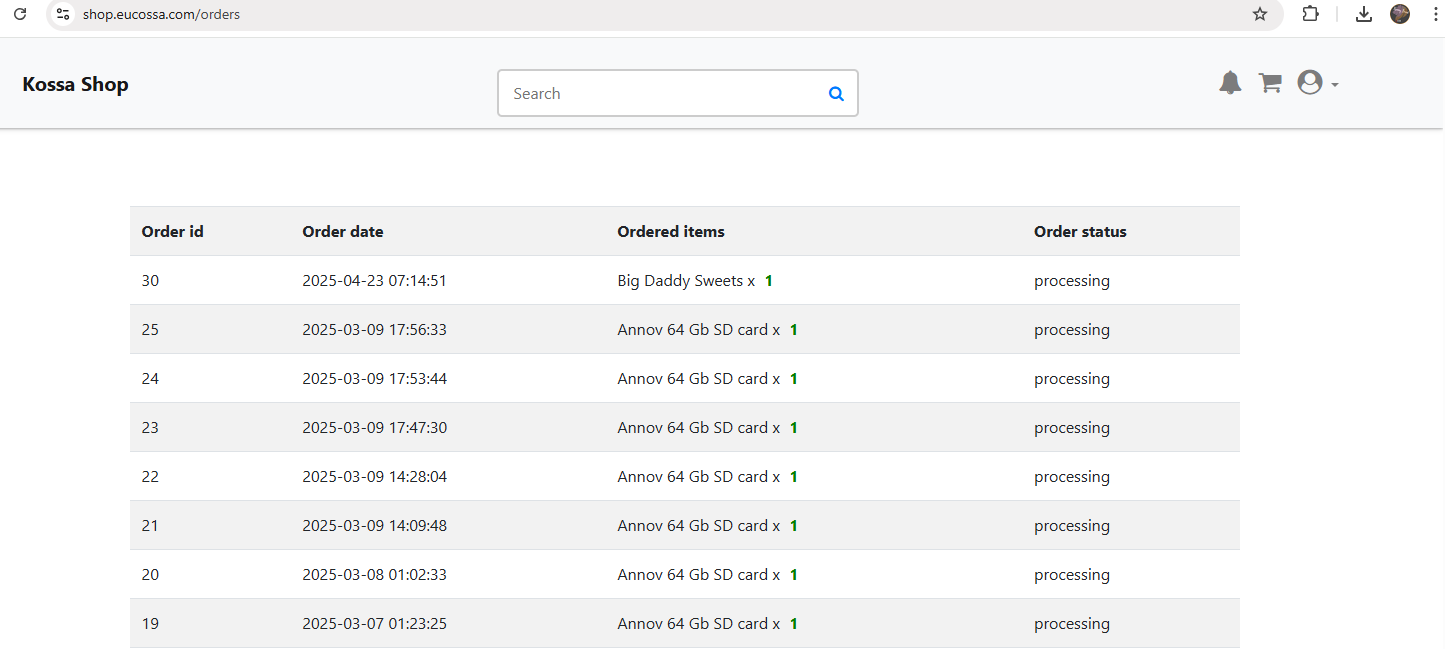Open the Big Daddy Sweets product link
The height and width of the screenshot is (649, 1445).
[x=681, y=280]
